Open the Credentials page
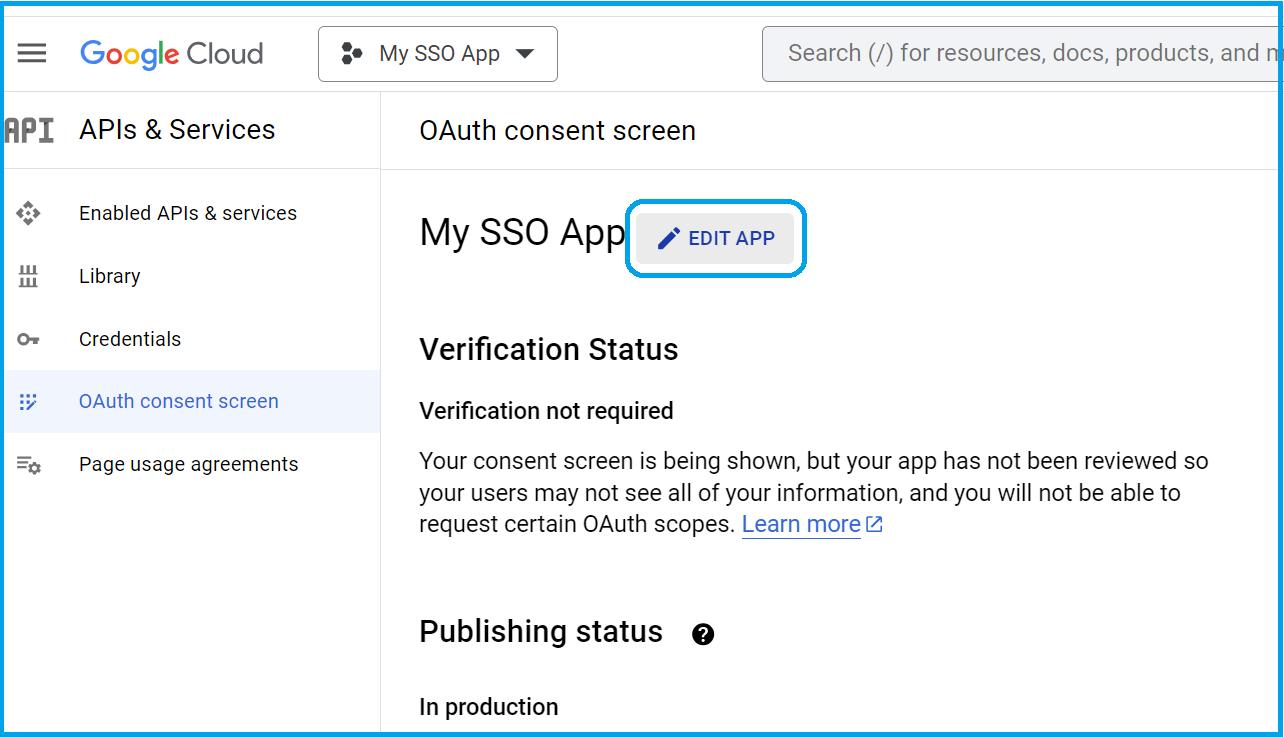1284x737 pixels. tap(130, 339)
